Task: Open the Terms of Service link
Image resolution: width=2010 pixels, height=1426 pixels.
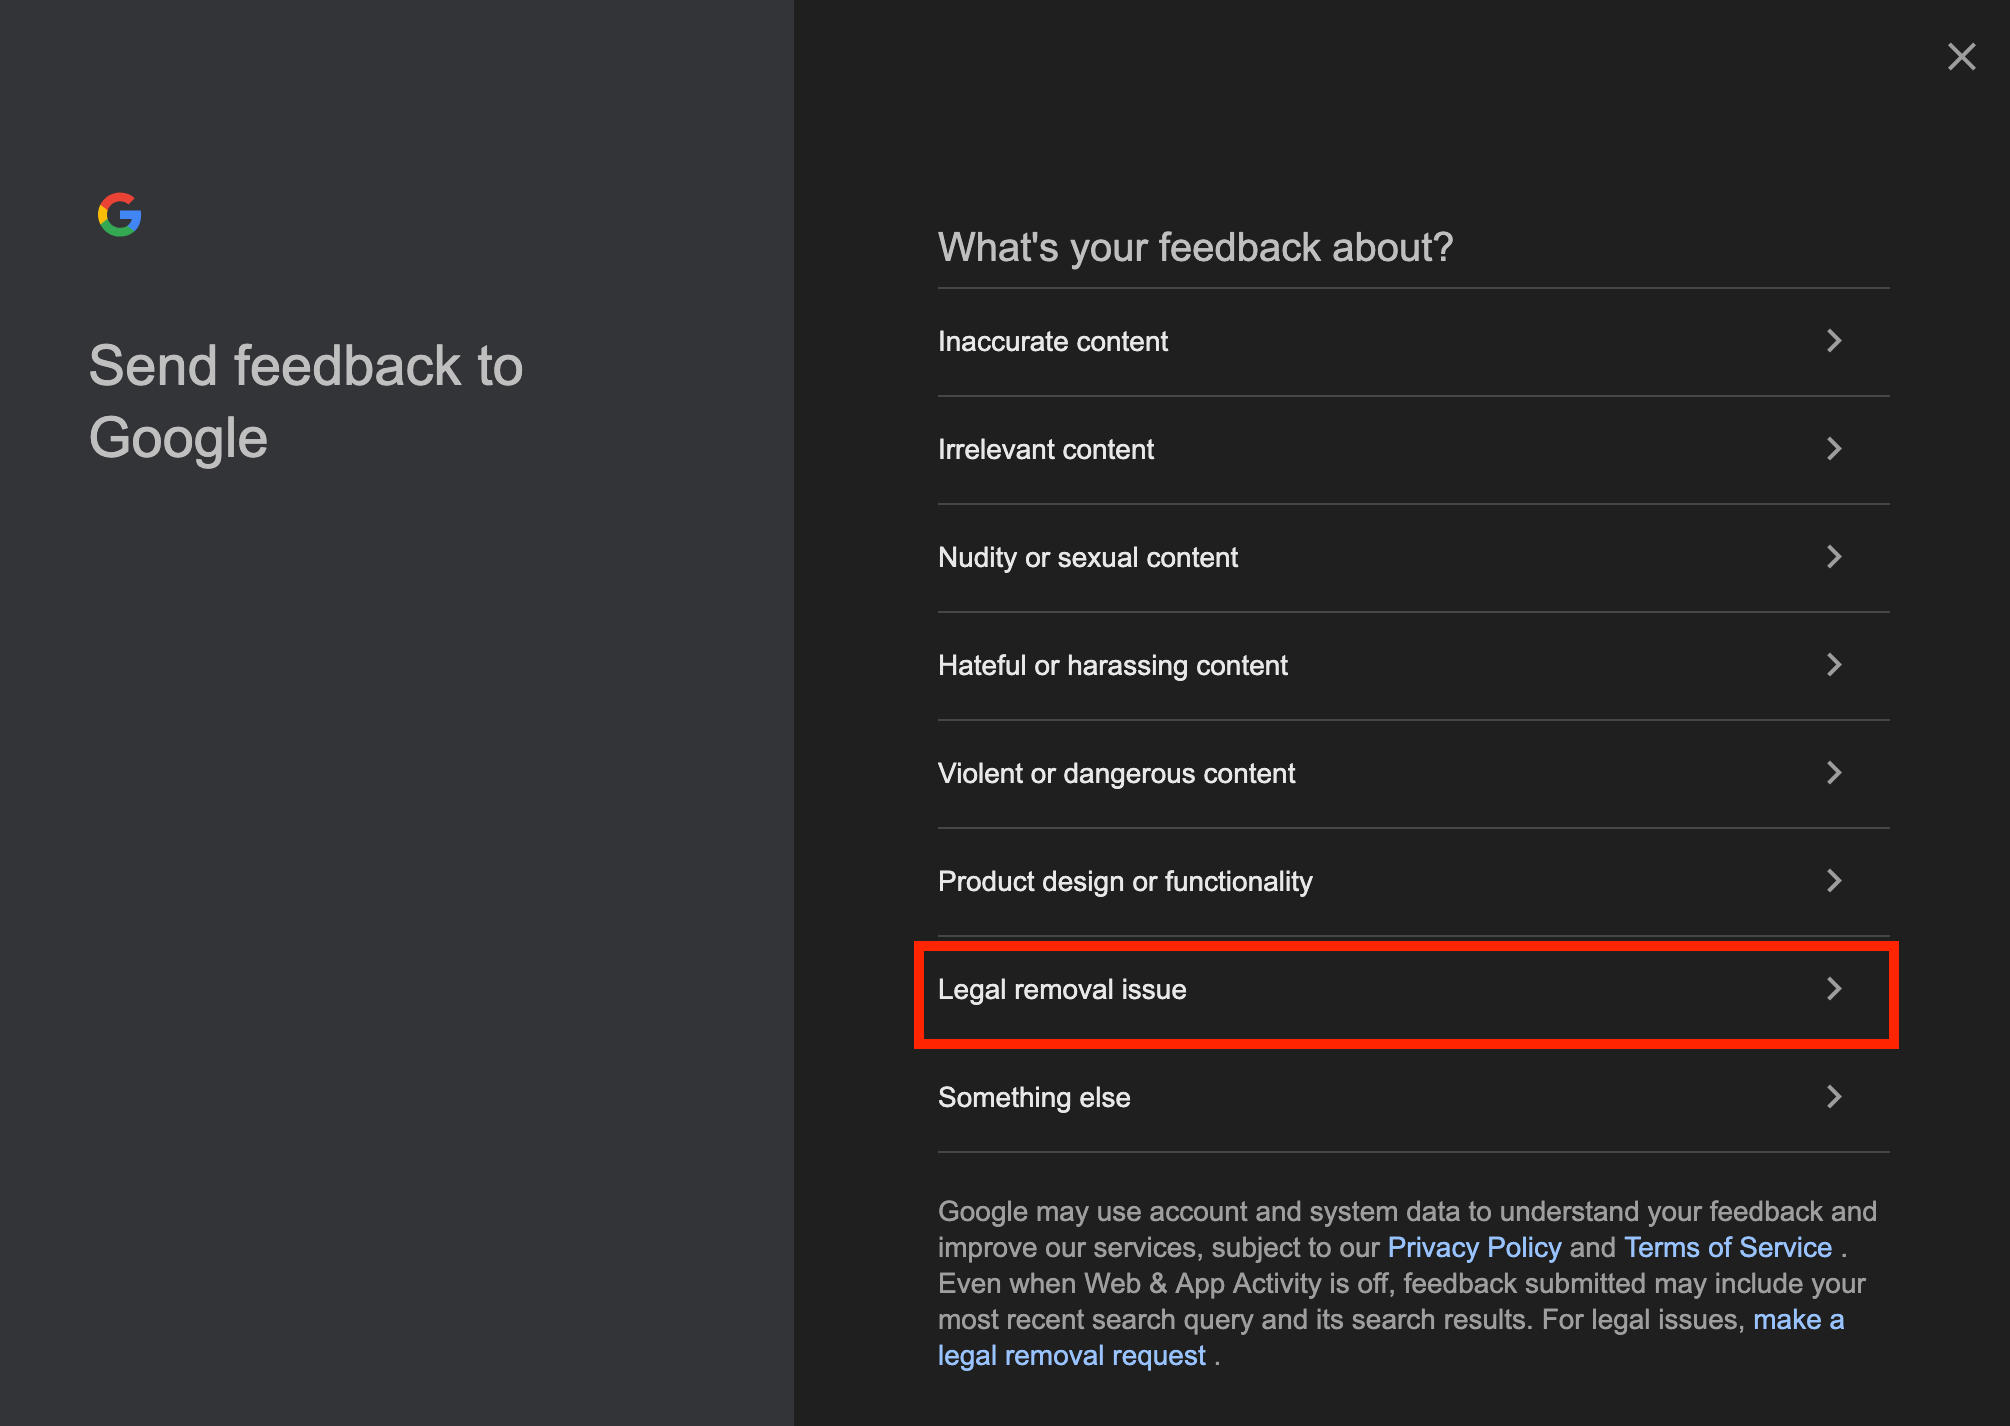Action: pos(1727,1248)
